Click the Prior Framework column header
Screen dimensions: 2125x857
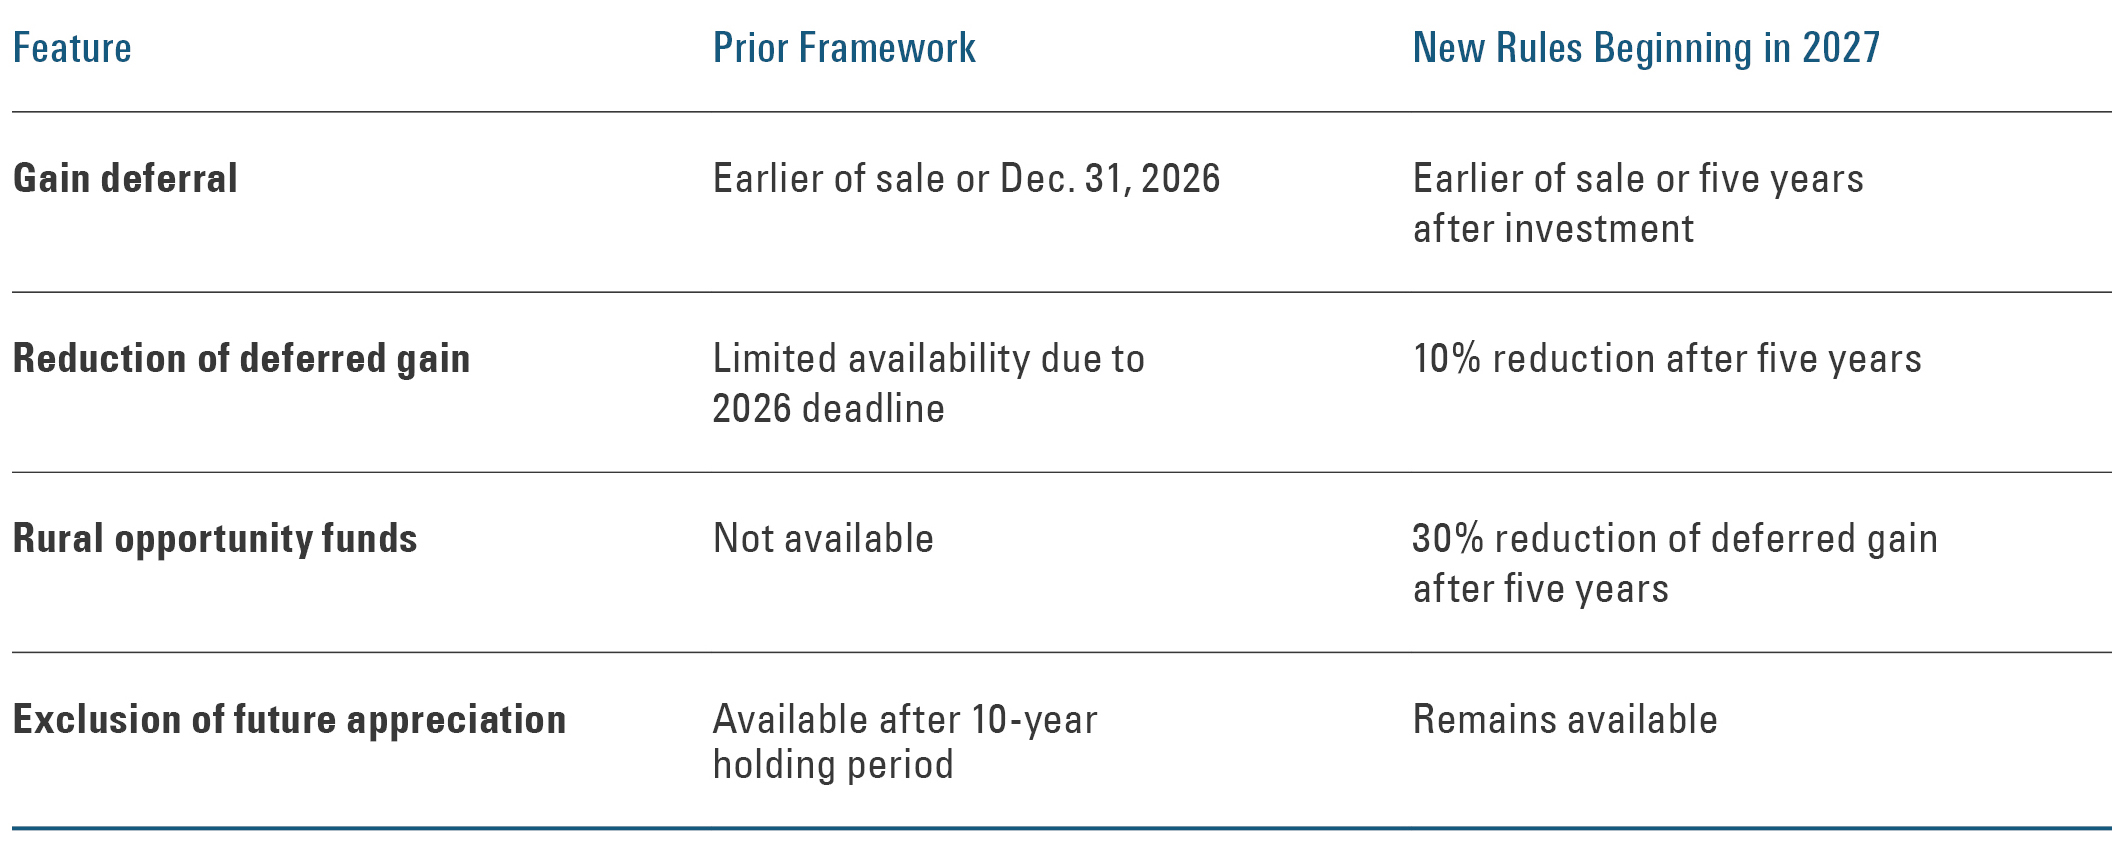pos(844,48)
